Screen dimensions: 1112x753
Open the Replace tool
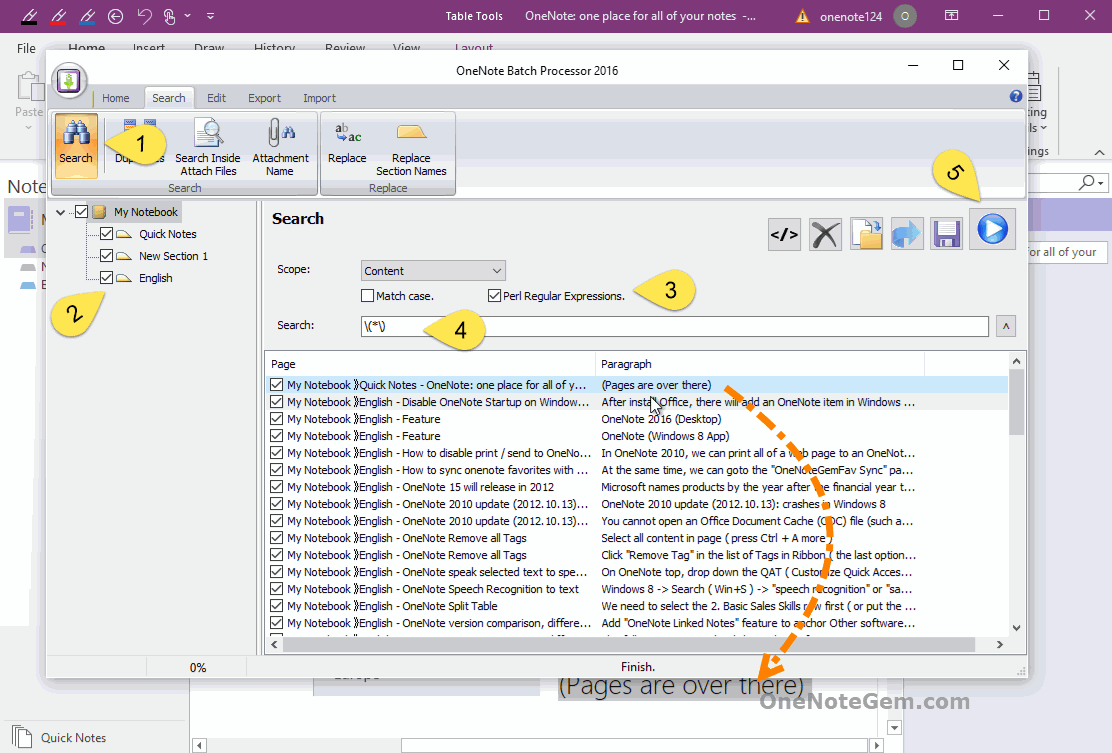[347, 142]
